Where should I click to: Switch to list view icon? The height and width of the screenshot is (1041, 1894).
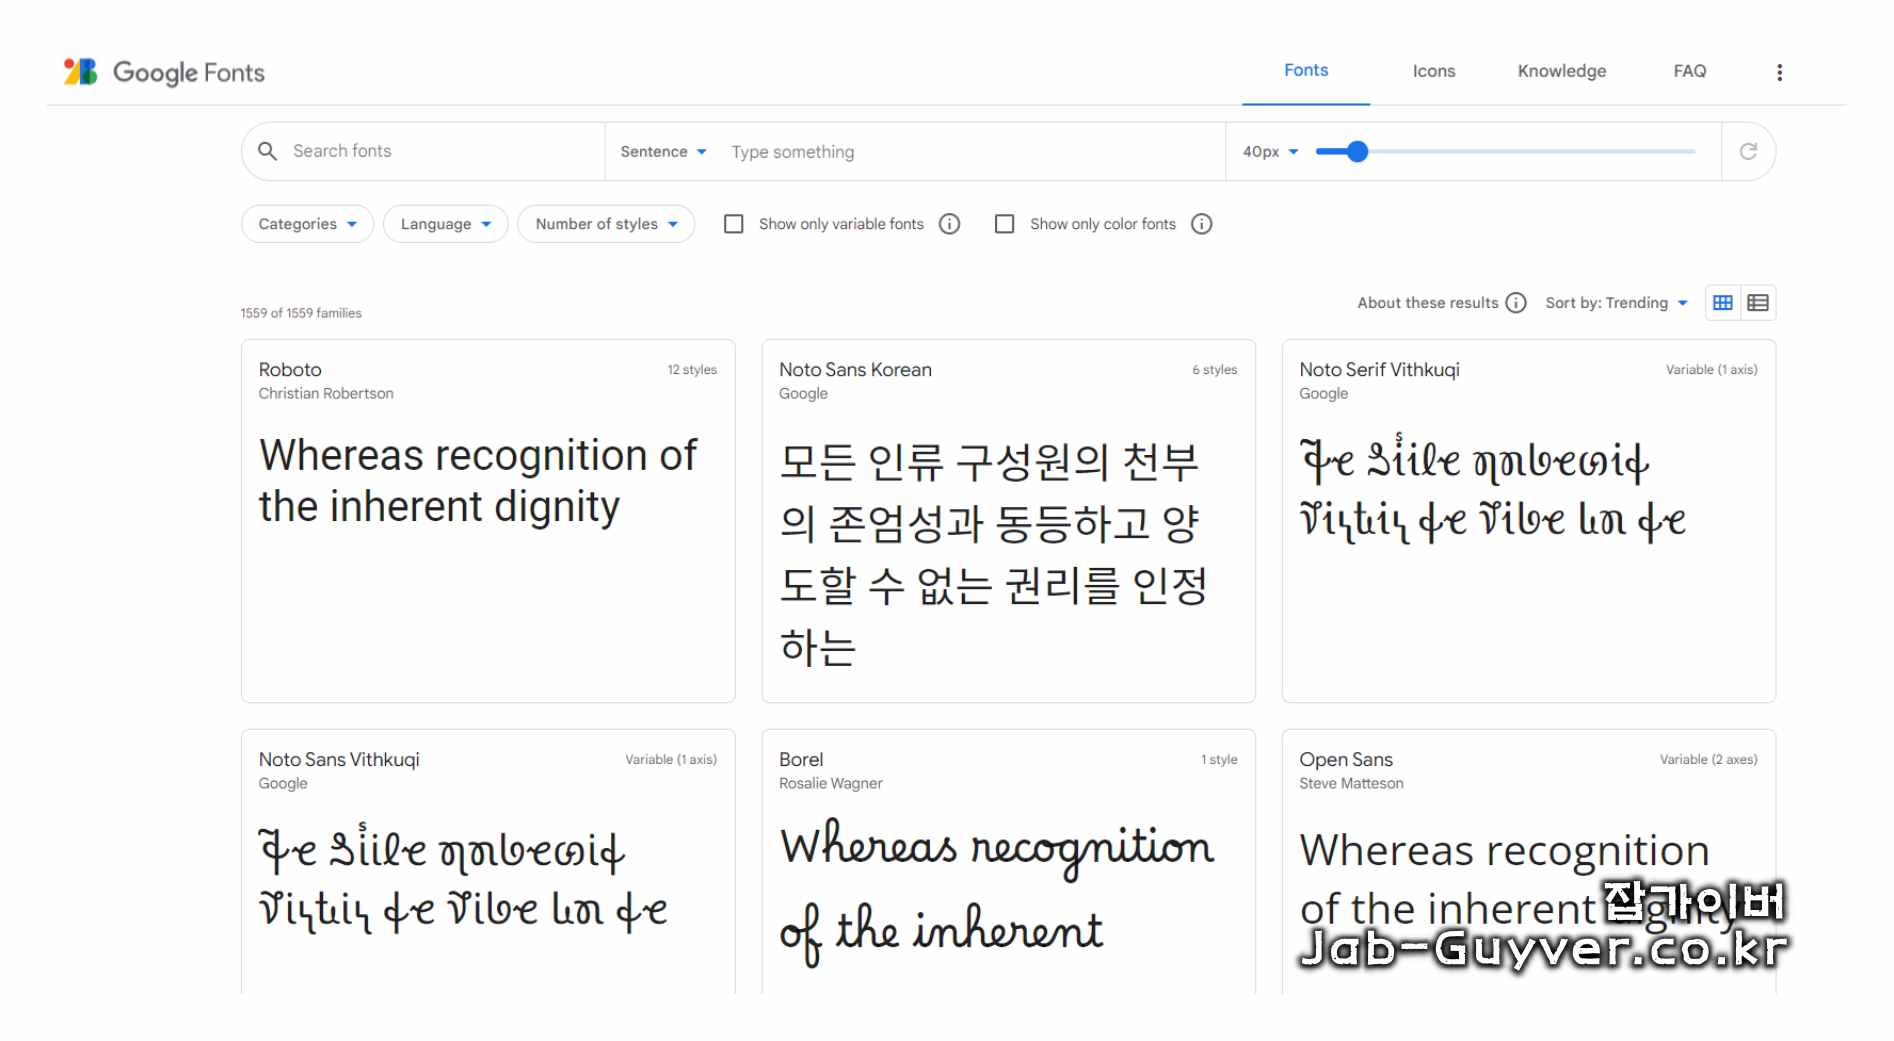click(x=1758, y=303)
